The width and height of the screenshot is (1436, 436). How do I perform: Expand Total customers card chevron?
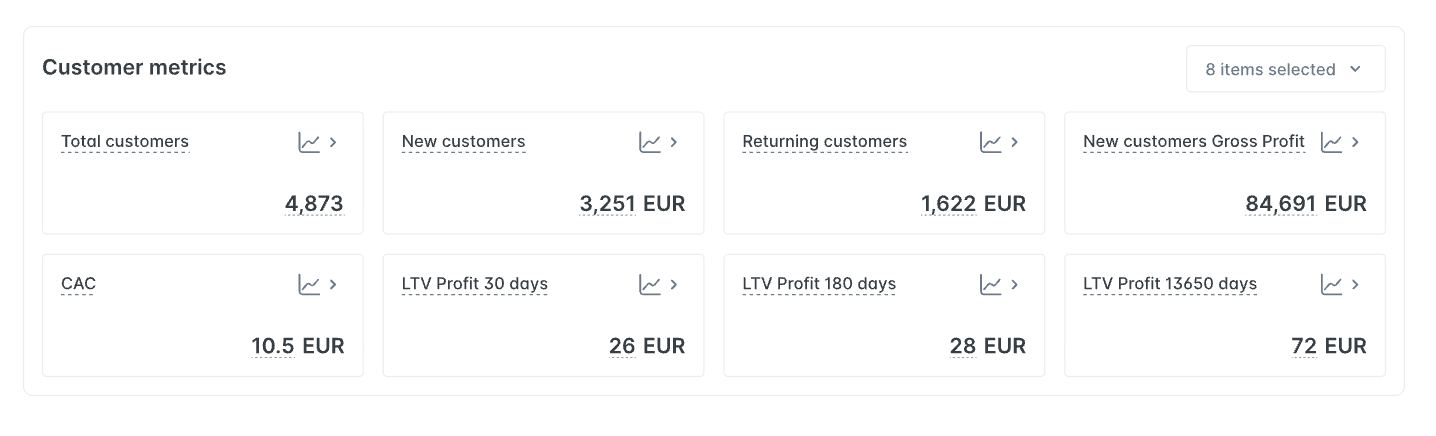[x=333, y=142]
